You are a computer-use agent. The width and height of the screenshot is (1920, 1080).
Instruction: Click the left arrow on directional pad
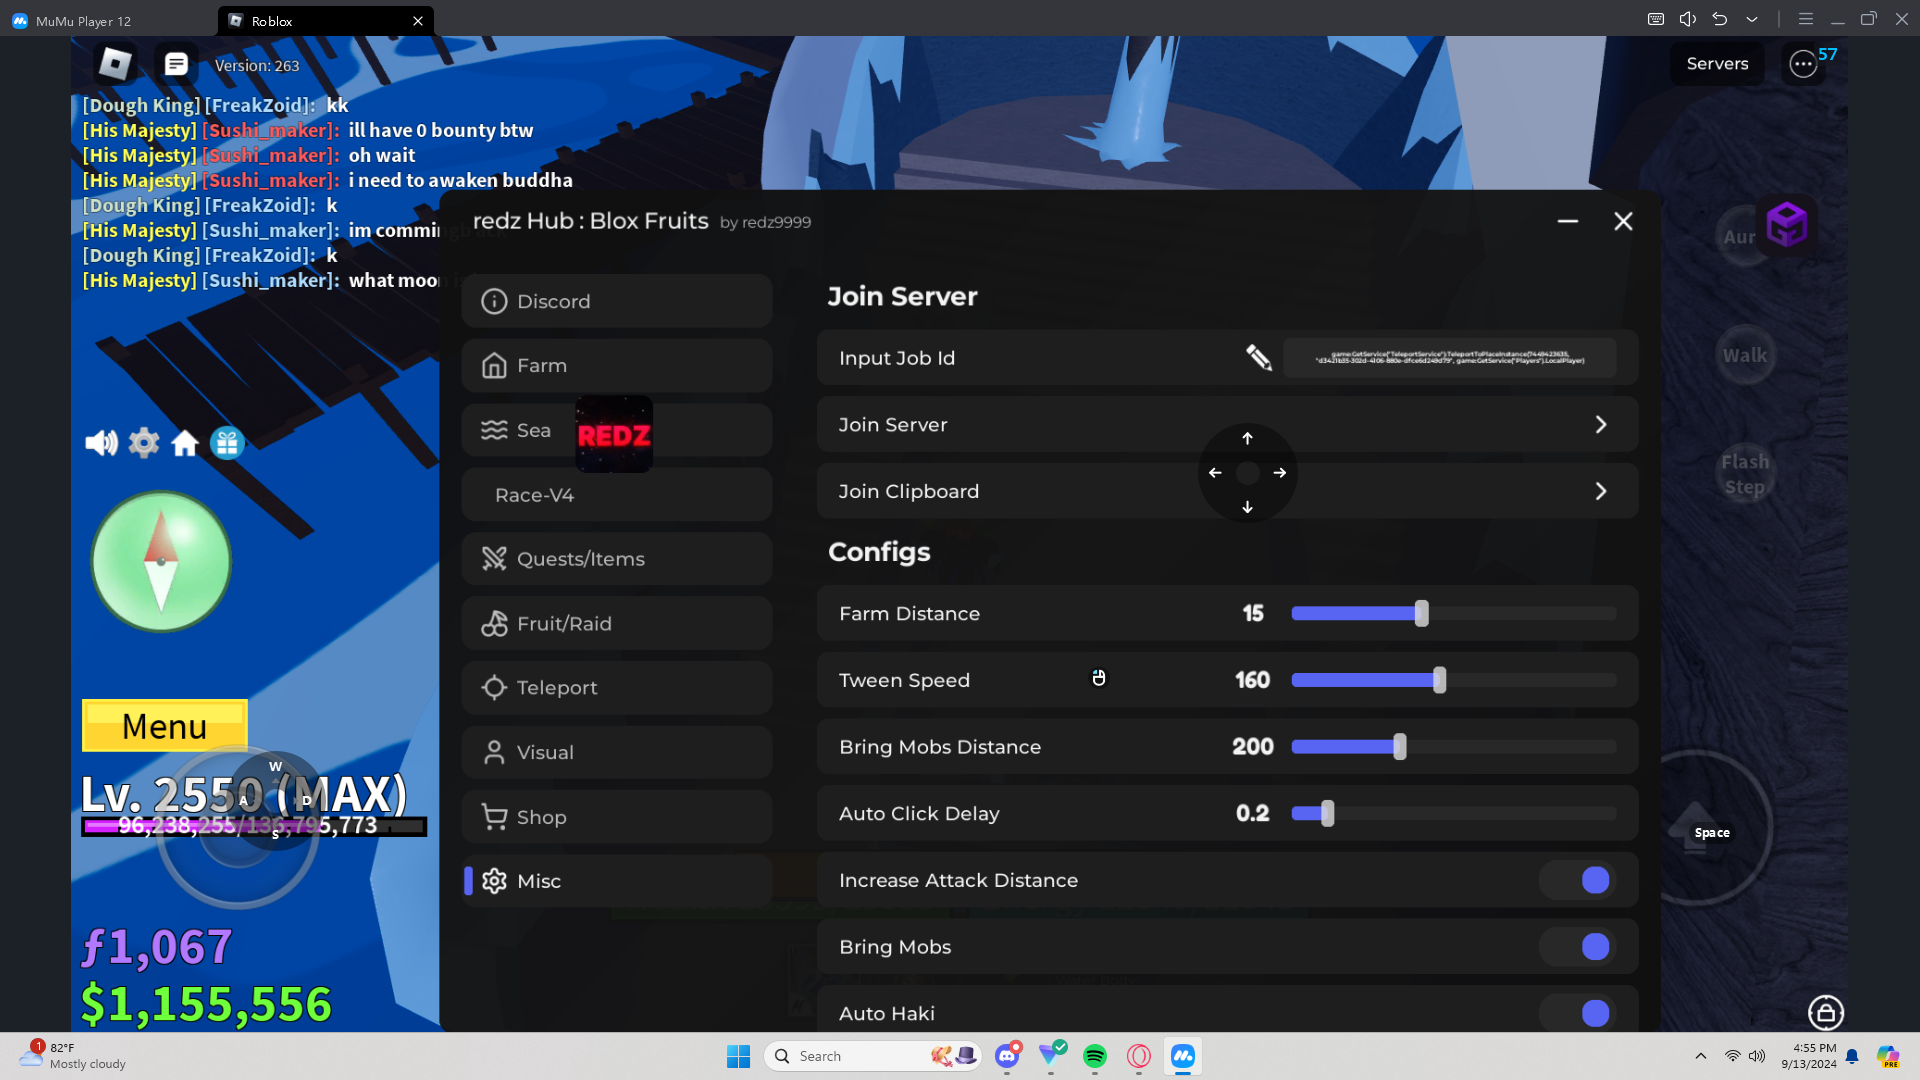[x=1215, y=473]
